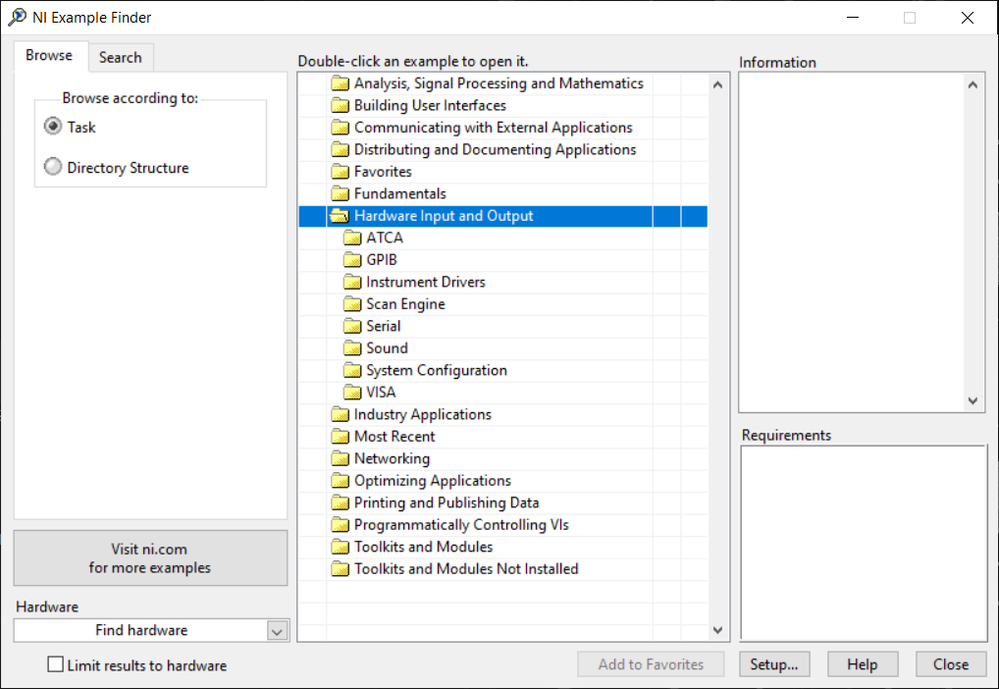The height and width of the screenshot is (689, 999).
Task: Click Visit ni.com for more examples button
Action: click(x=150, y=558)
